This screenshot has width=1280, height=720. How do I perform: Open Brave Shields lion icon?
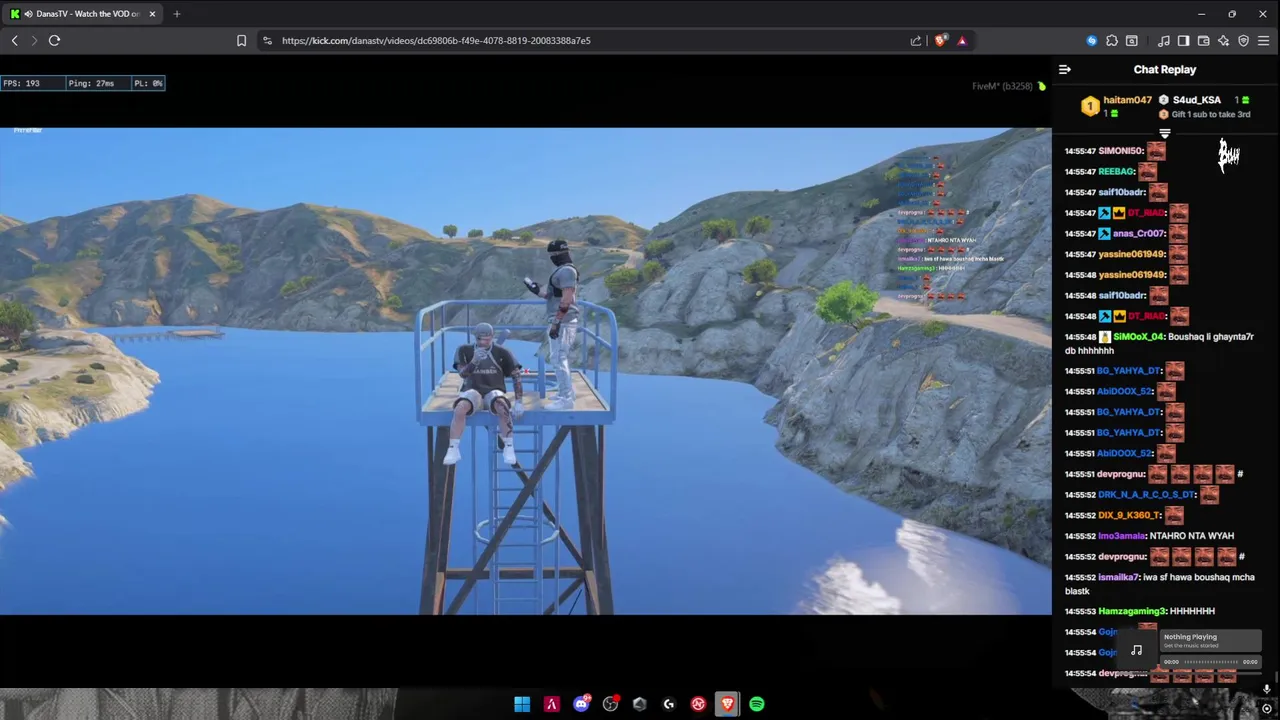(x=941, y=41)
